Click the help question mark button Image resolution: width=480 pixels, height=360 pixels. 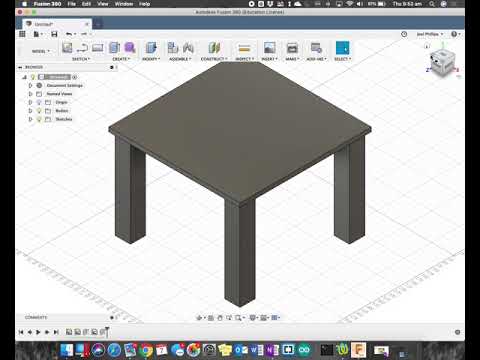point(454,34)
